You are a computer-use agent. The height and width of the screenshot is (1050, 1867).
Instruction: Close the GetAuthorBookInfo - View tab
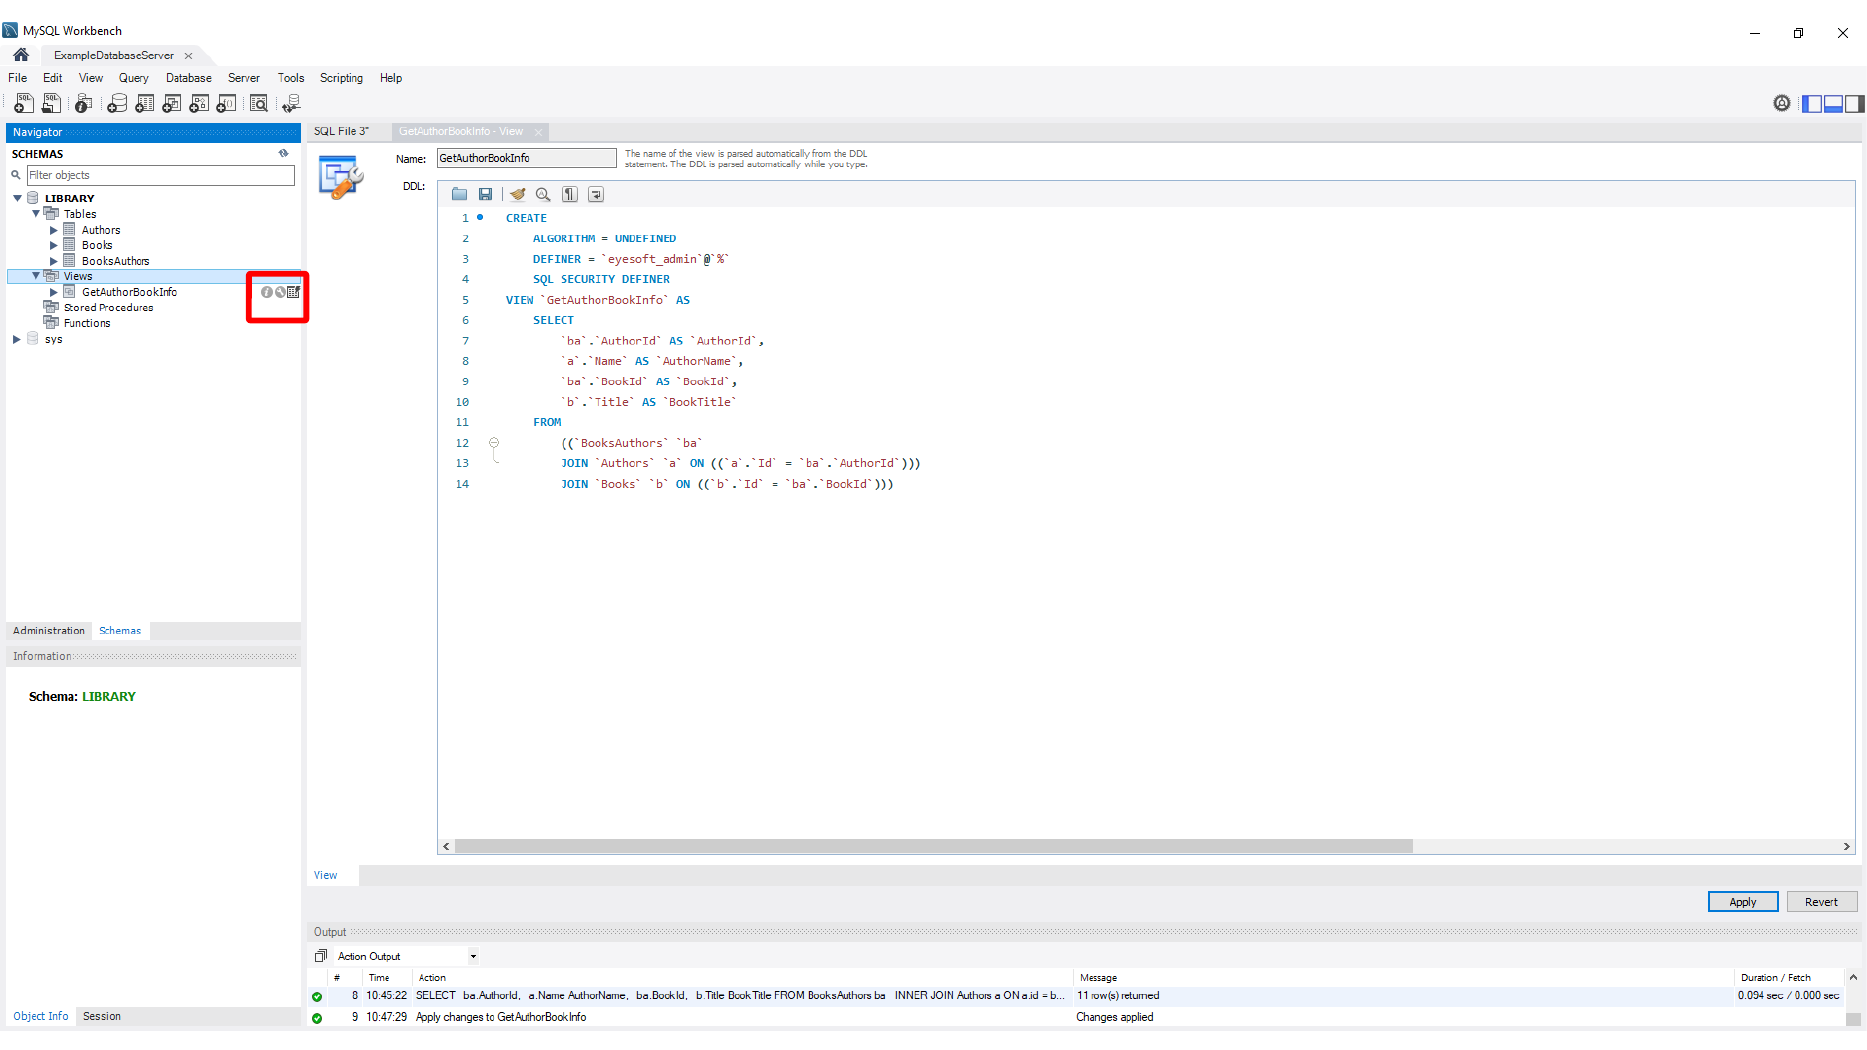point(538,132)
